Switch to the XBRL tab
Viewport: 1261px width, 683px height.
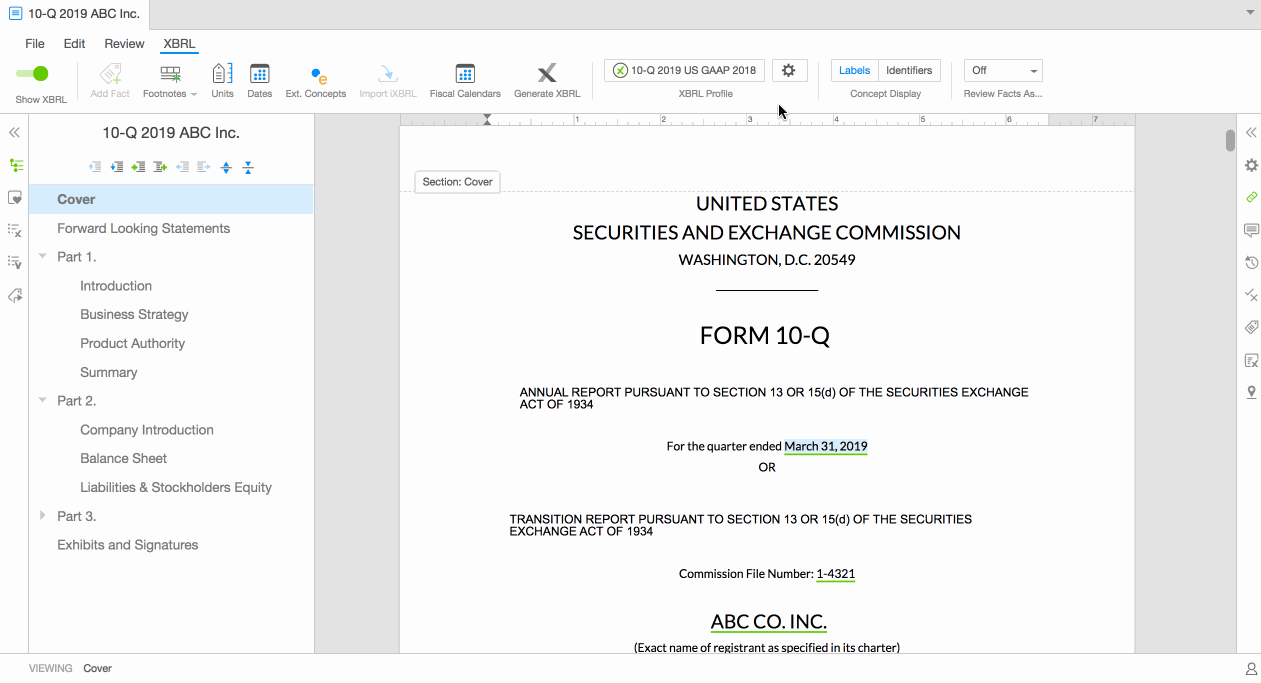pos(178,43)
